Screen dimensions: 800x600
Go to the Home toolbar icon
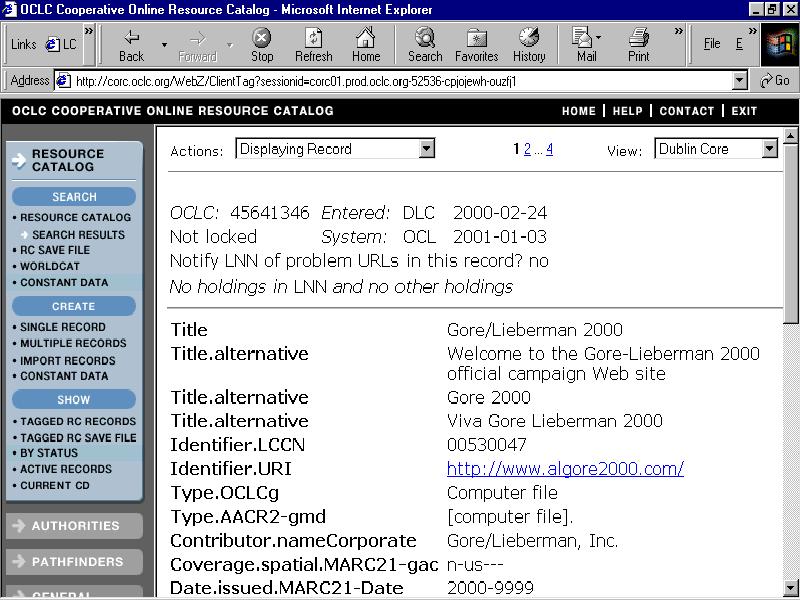pyautogui.click(x=366, y=37)
